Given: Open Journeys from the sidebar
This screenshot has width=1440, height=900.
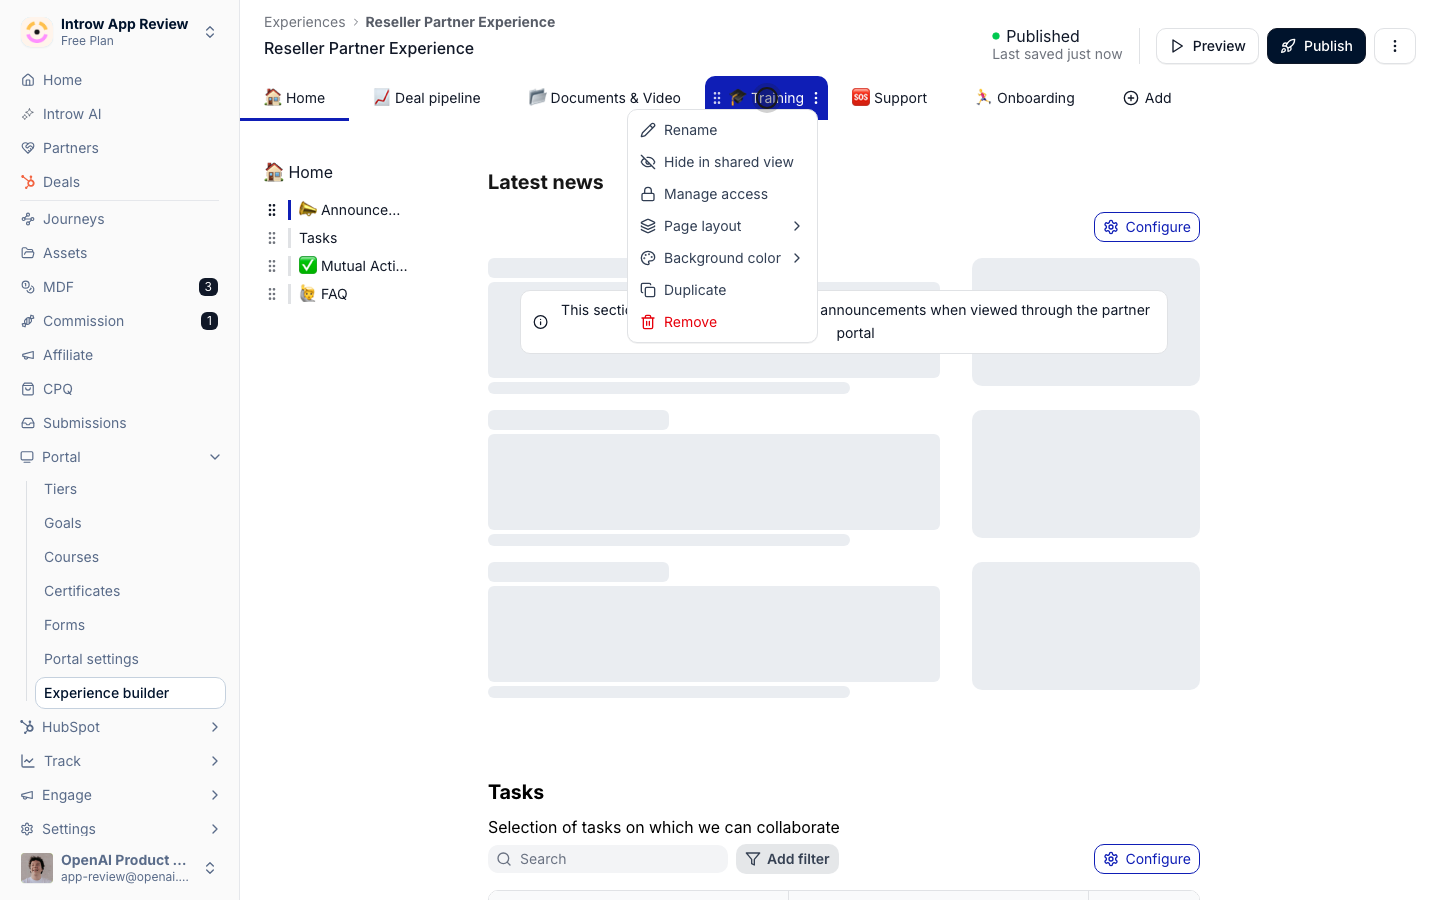Looking at the screenshot, I should 120,219.
